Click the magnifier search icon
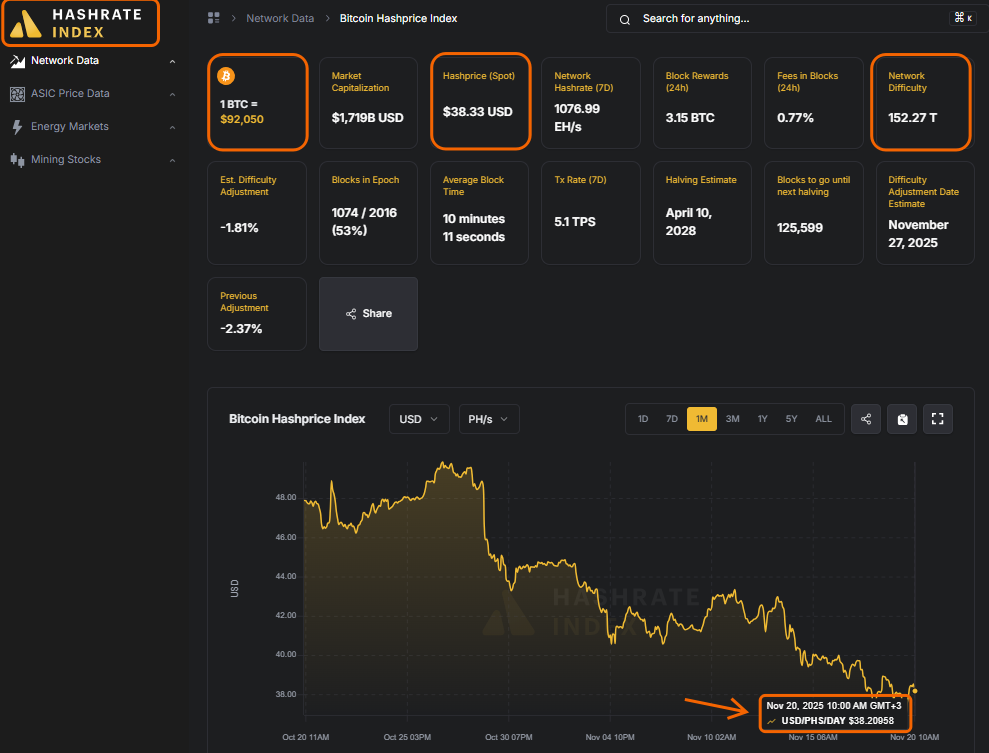The width and height of the screenshot is (989, 753). 624,20
